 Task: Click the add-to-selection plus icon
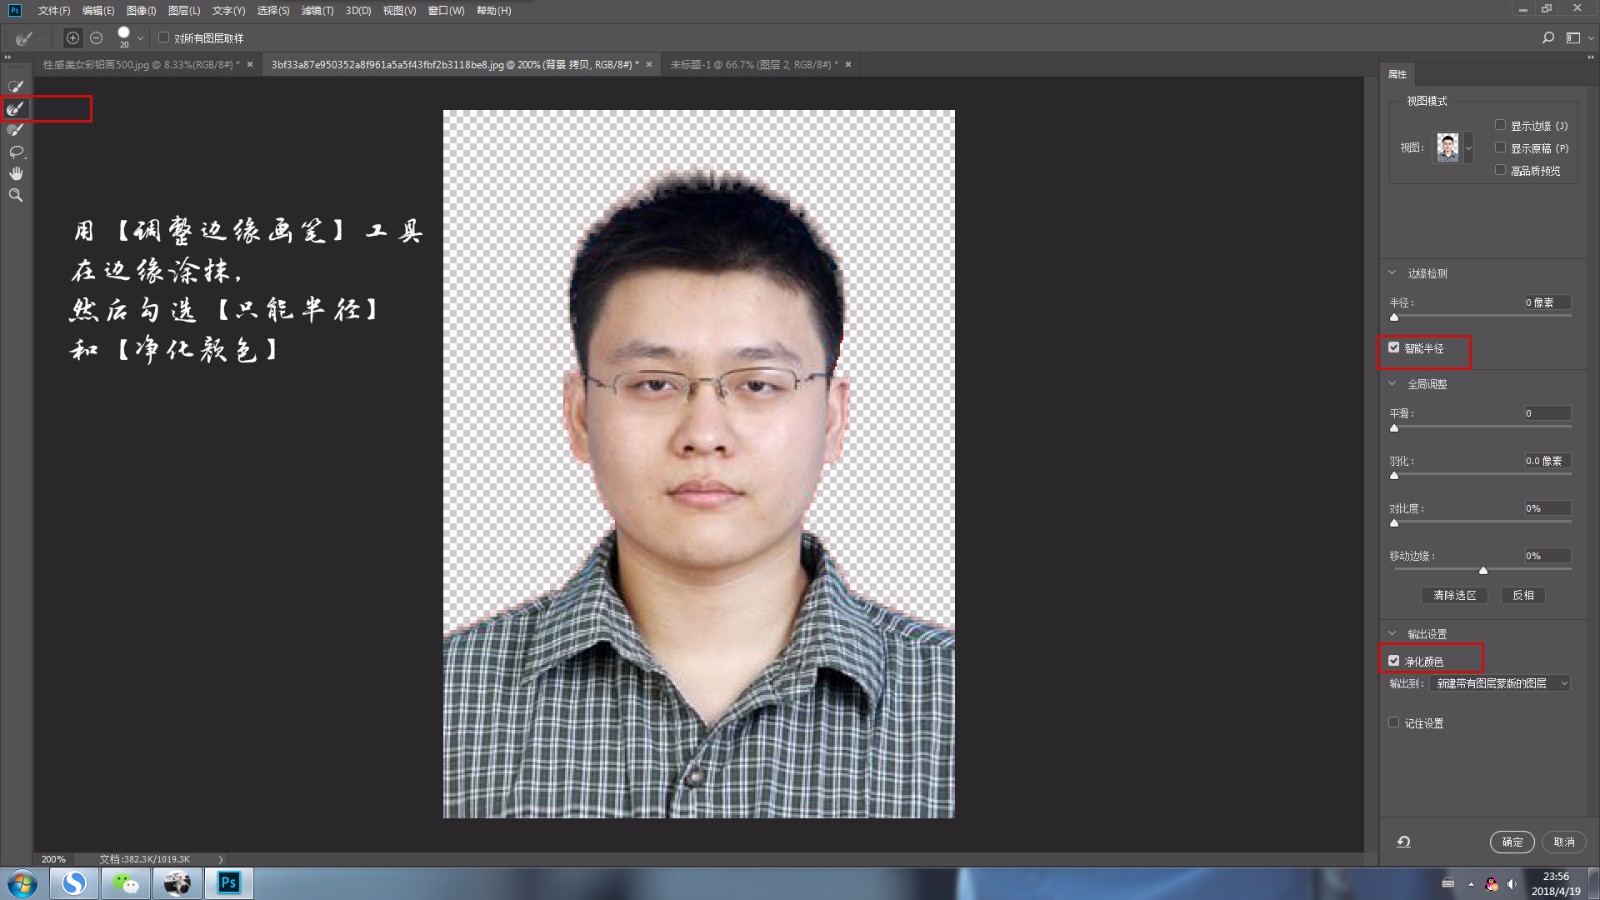pos(72,38)
